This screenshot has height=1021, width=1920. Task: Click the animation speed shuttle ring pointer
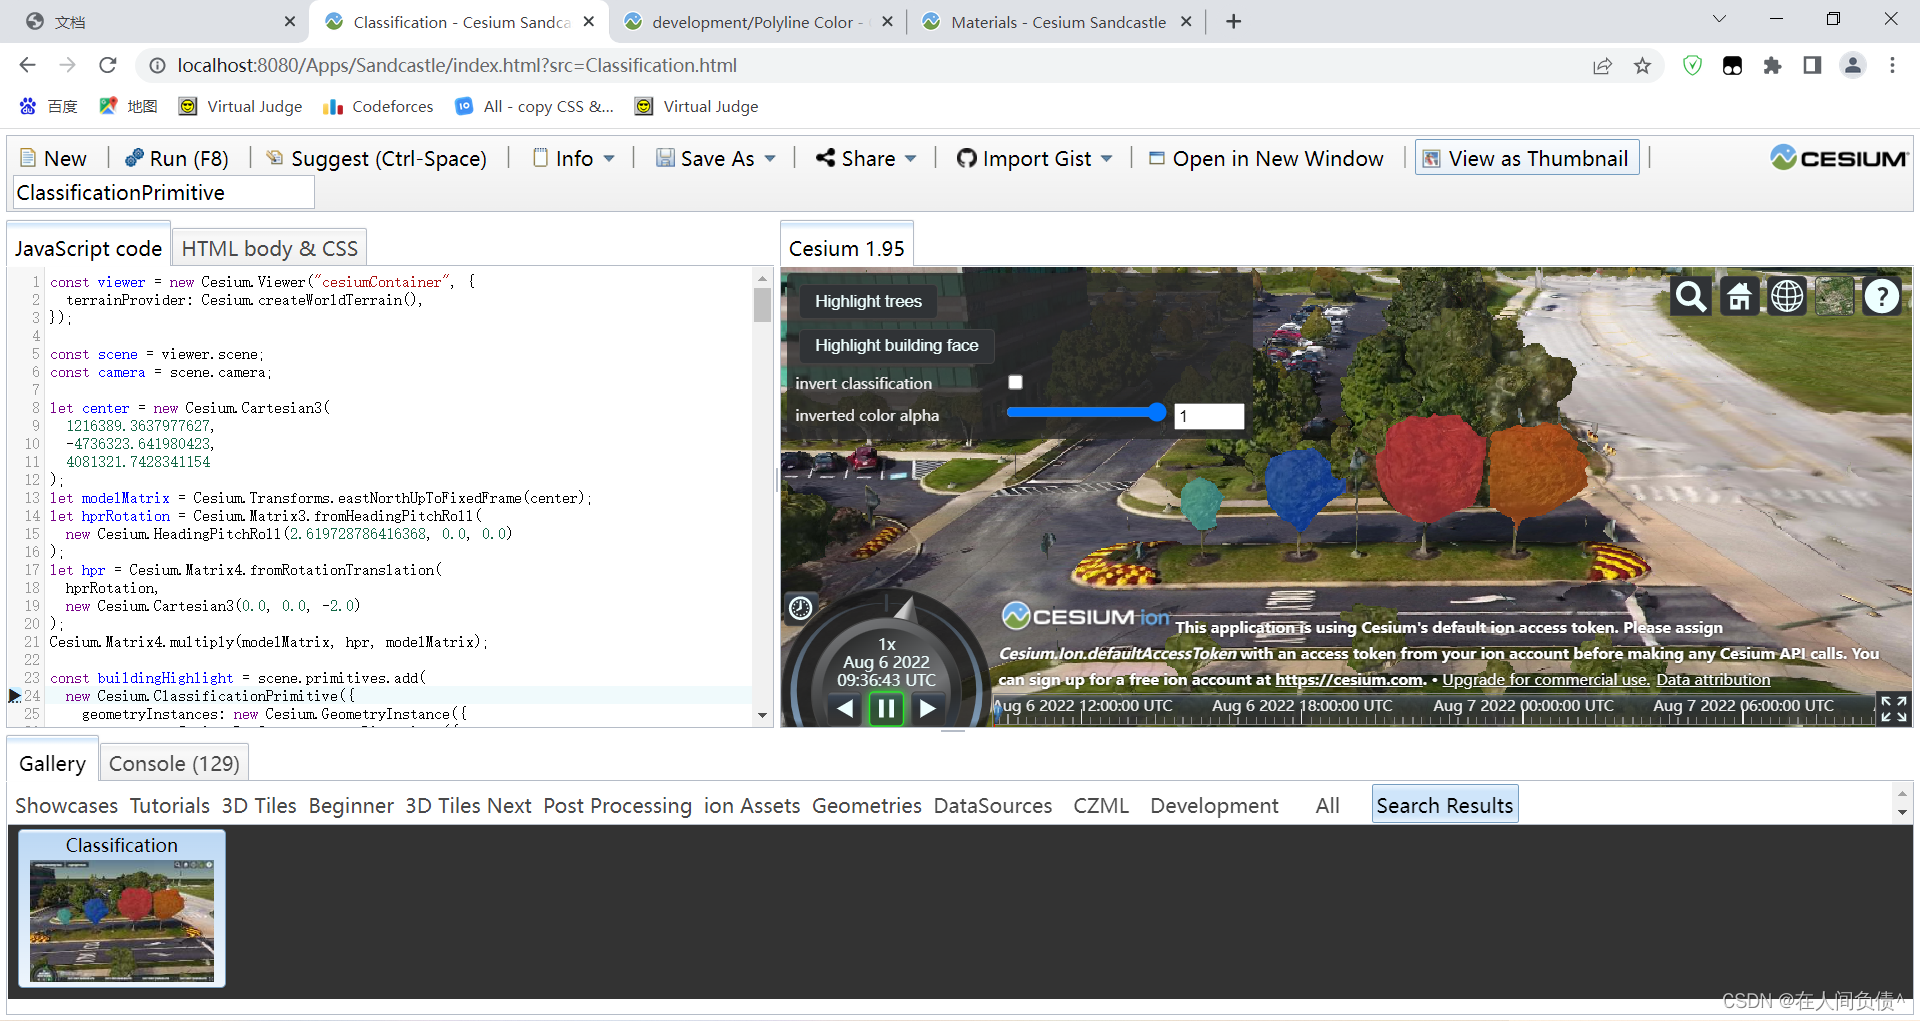tap(903, 608)
